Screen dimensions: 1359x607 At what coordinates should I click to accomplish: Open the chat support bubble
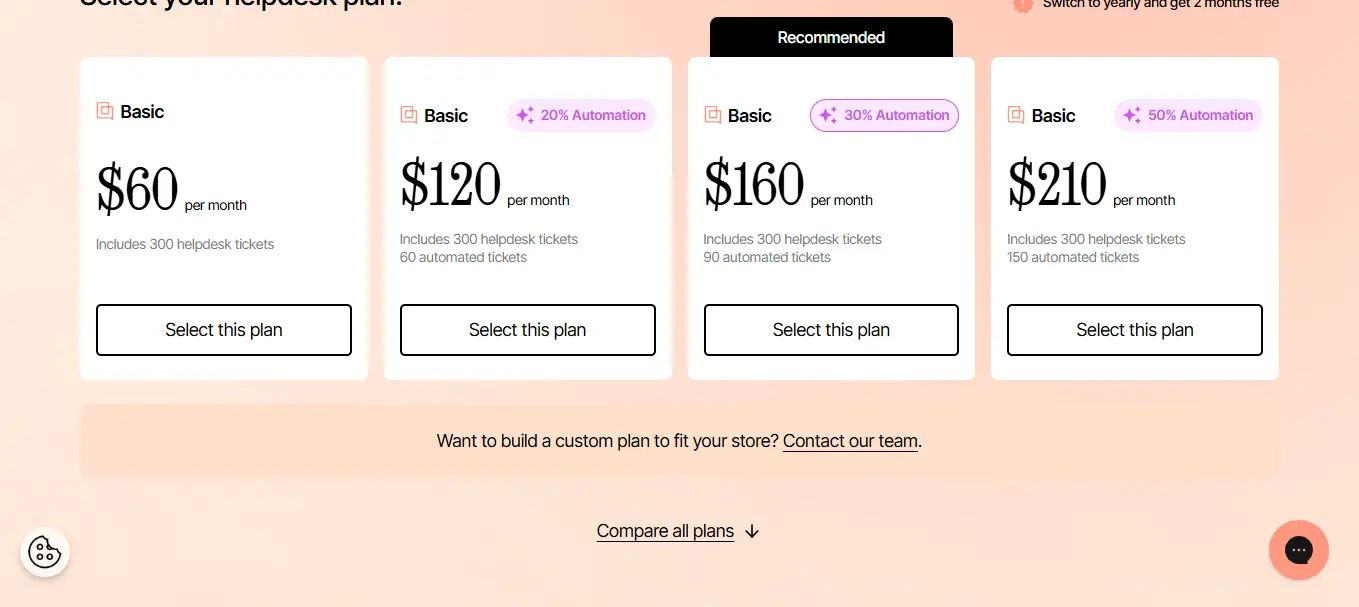pos(1298,550)
